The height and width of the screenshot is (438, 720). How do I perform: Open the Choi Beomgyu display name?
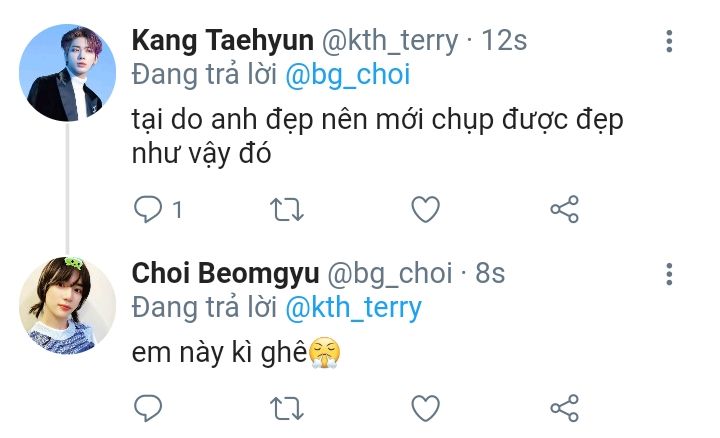225,273
